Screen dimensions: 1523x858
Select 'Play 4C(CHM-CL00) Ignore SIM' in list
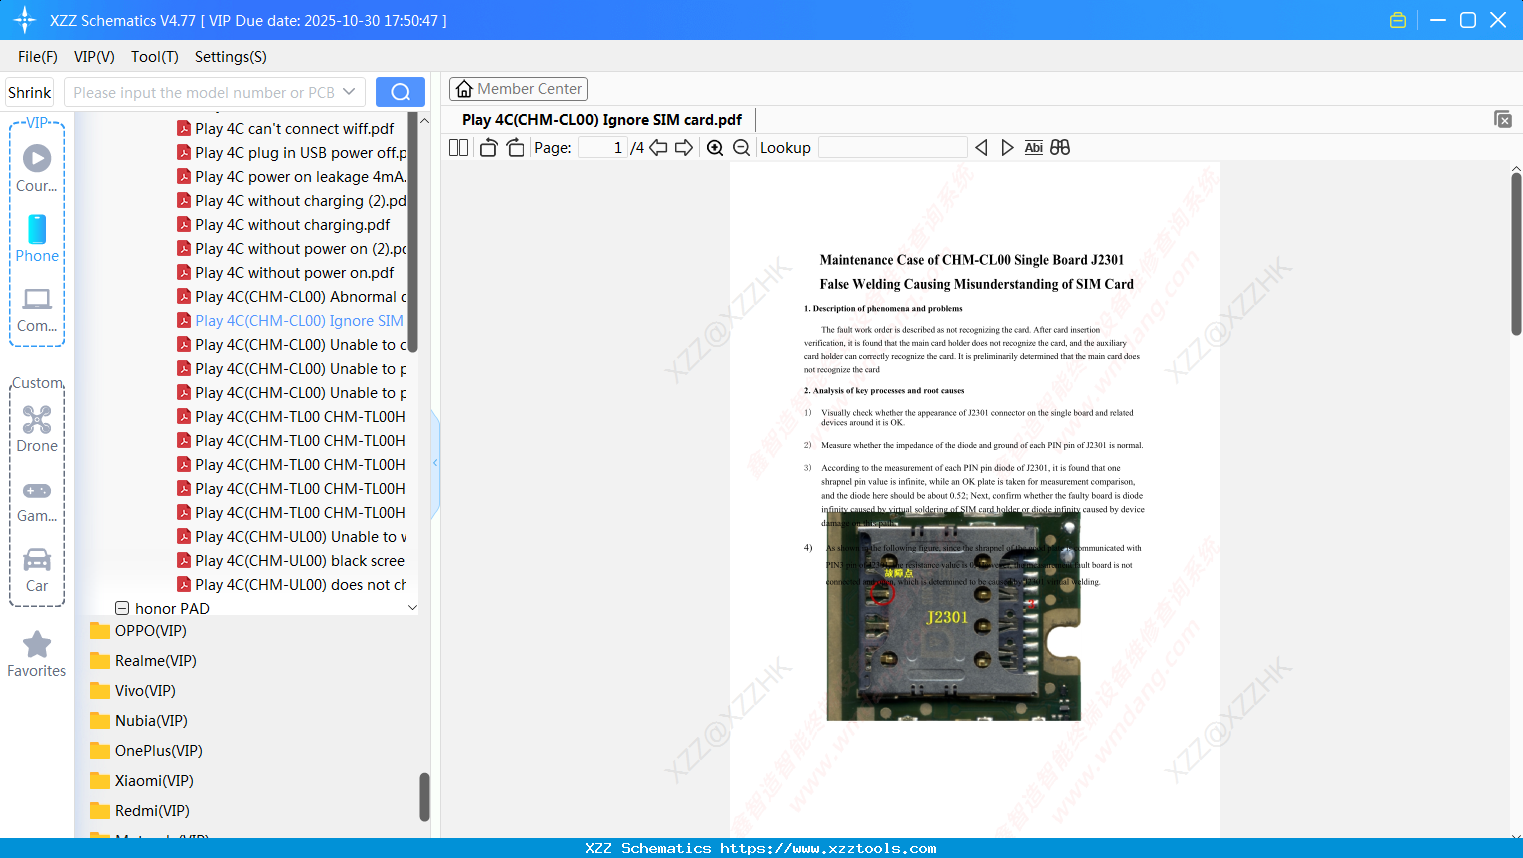tap(291, 321)
